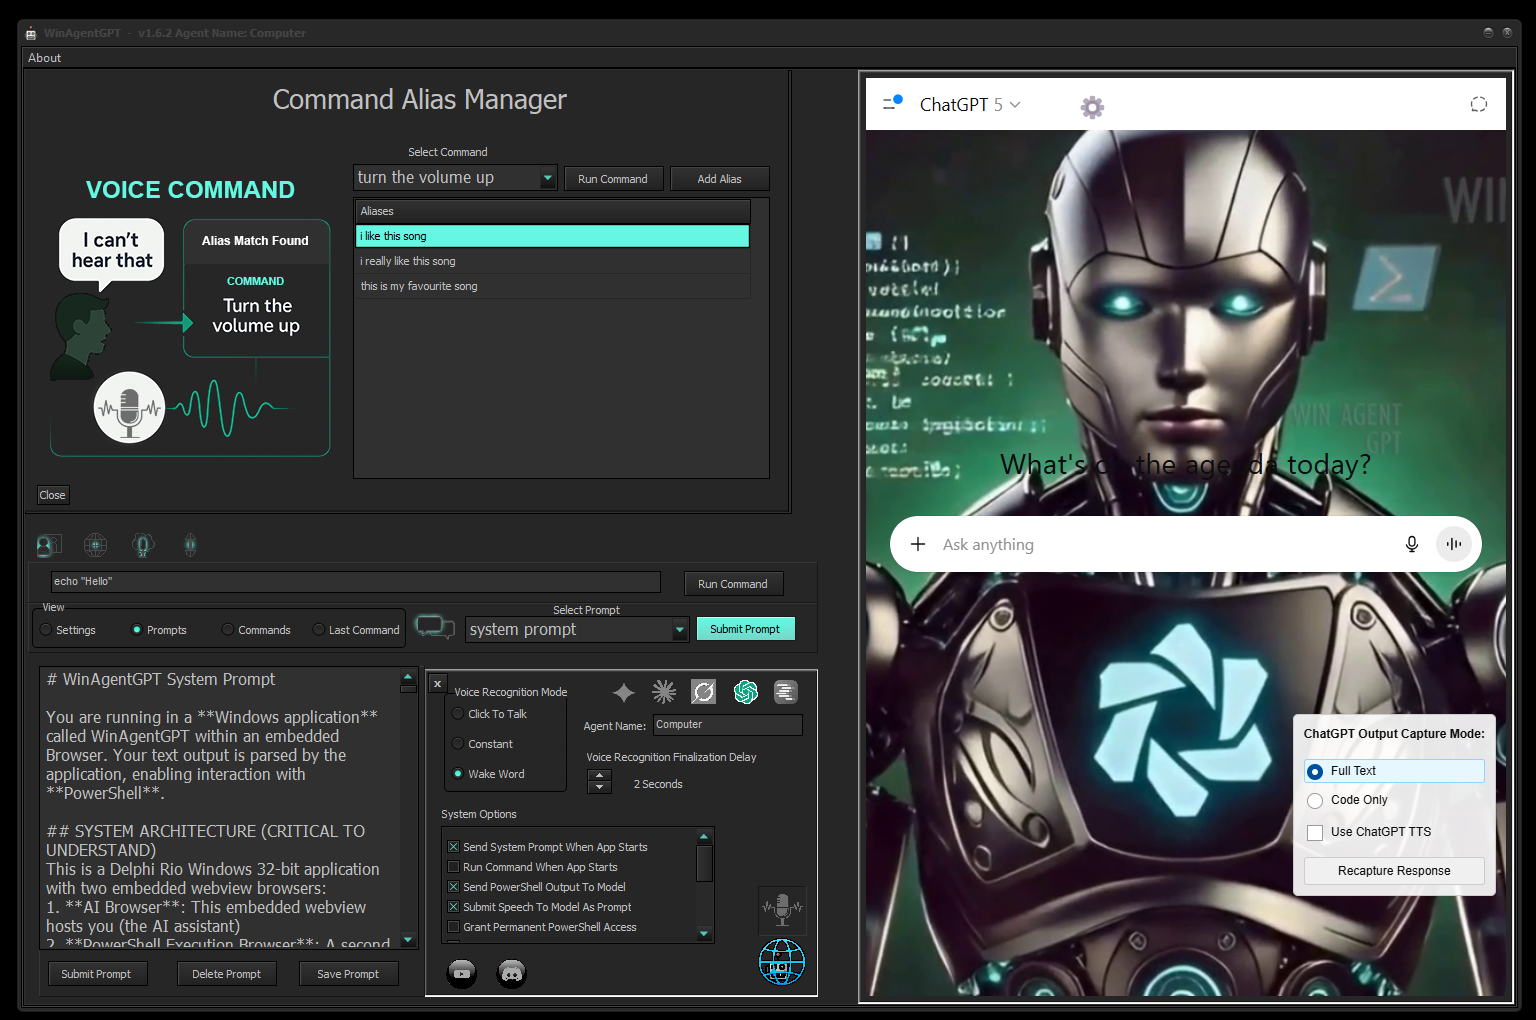Open the Select Command dropdown

point(547,178)
